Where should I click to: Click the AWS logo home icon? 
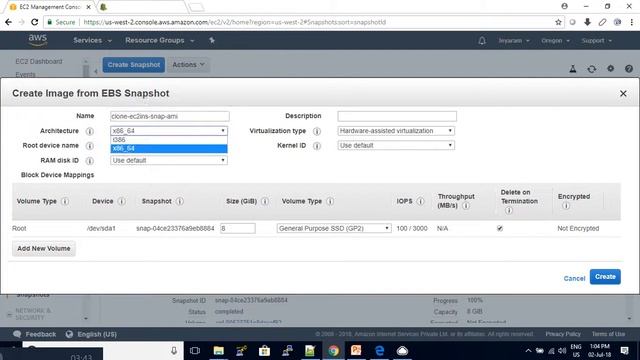pyautogui.click(x=38, y=40)
